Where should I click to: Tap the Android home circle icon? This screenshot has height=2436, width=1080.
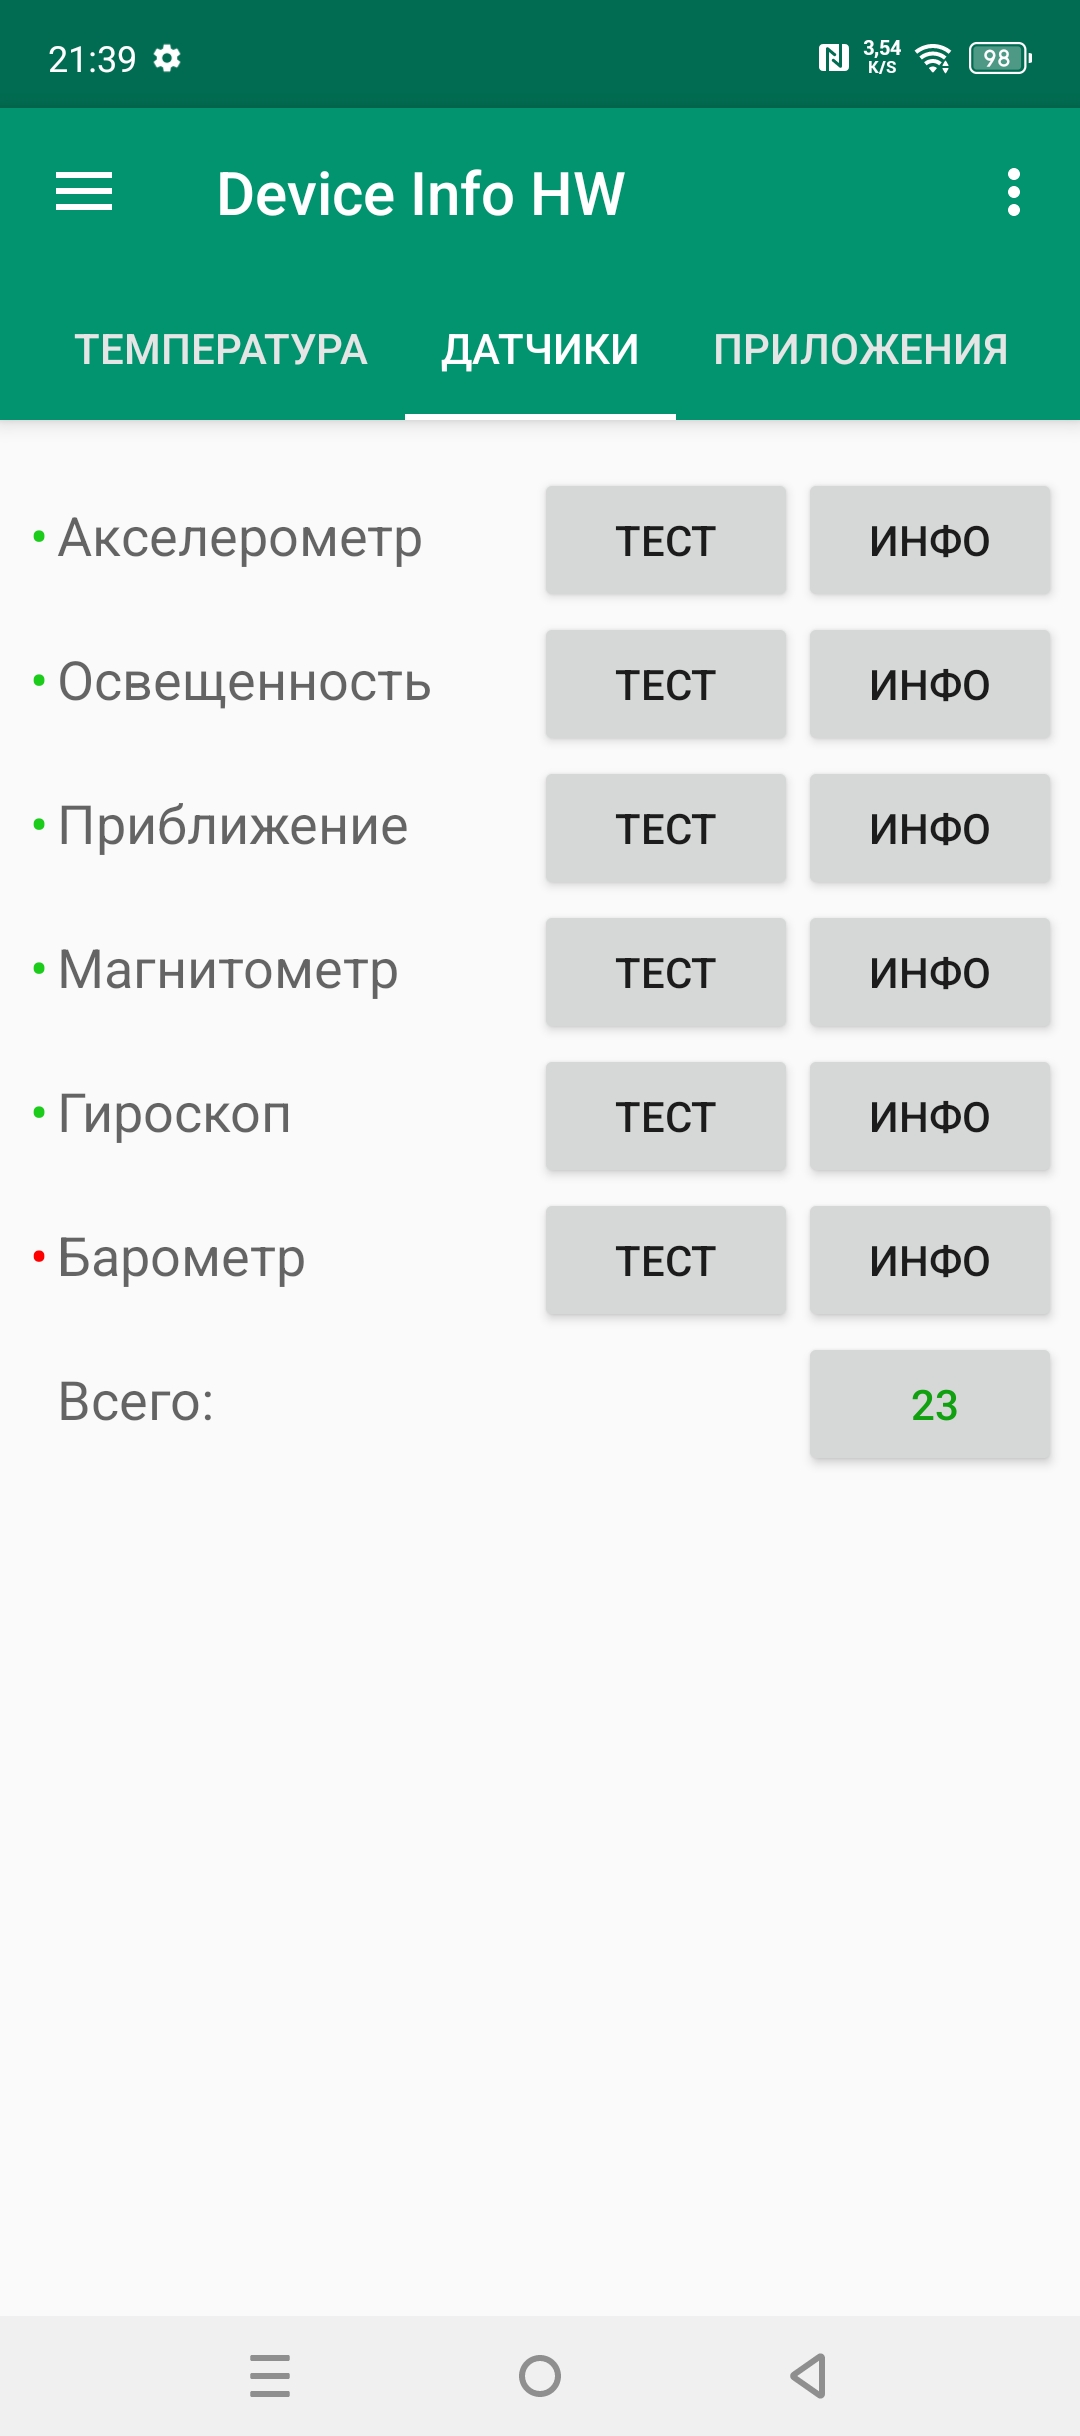(540, 2375)
